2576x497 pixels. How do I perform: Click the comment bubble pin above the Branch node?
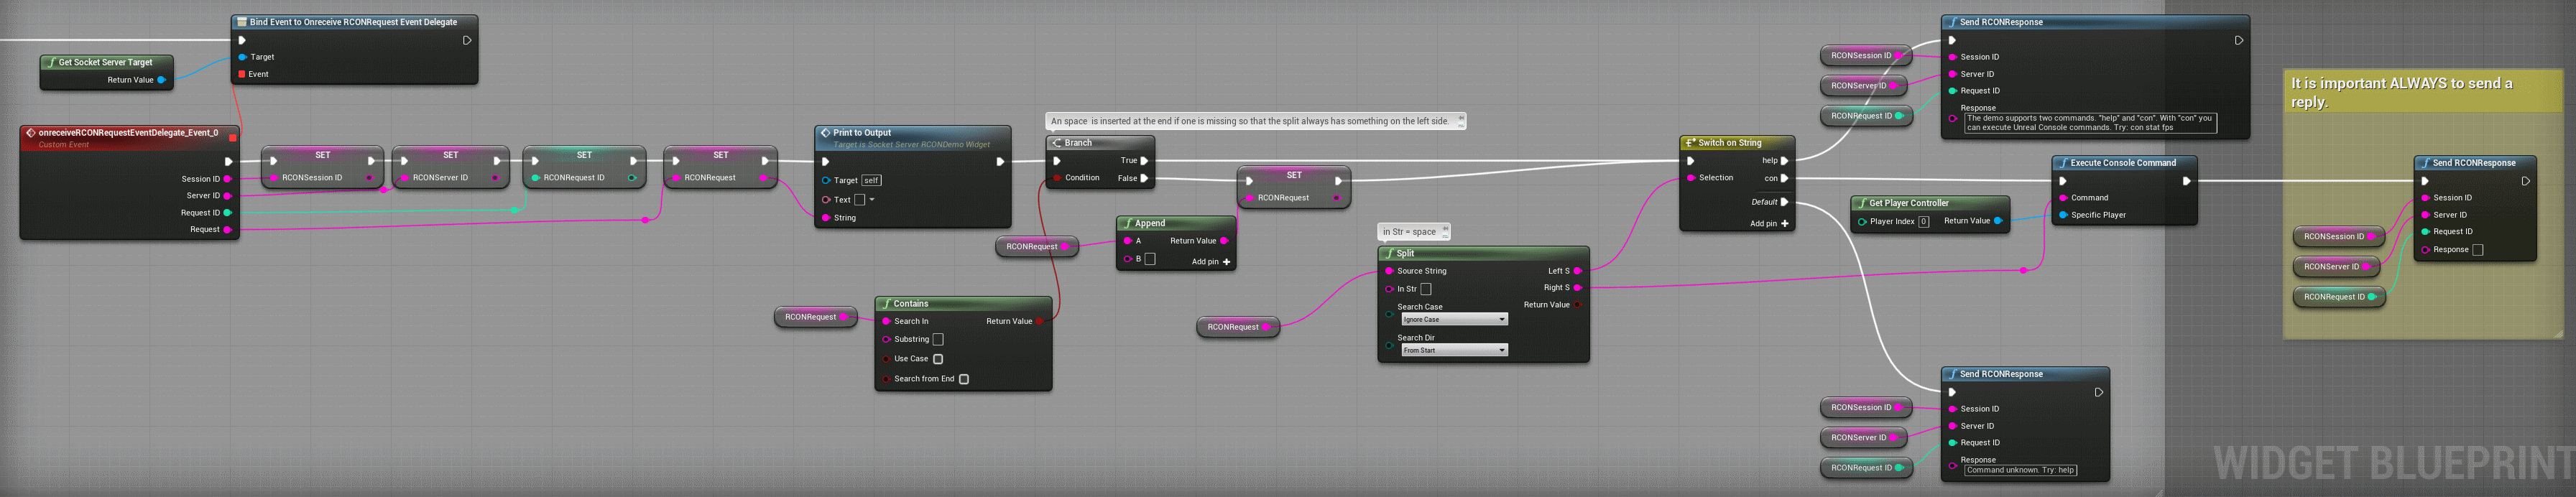coord(1460,120)
